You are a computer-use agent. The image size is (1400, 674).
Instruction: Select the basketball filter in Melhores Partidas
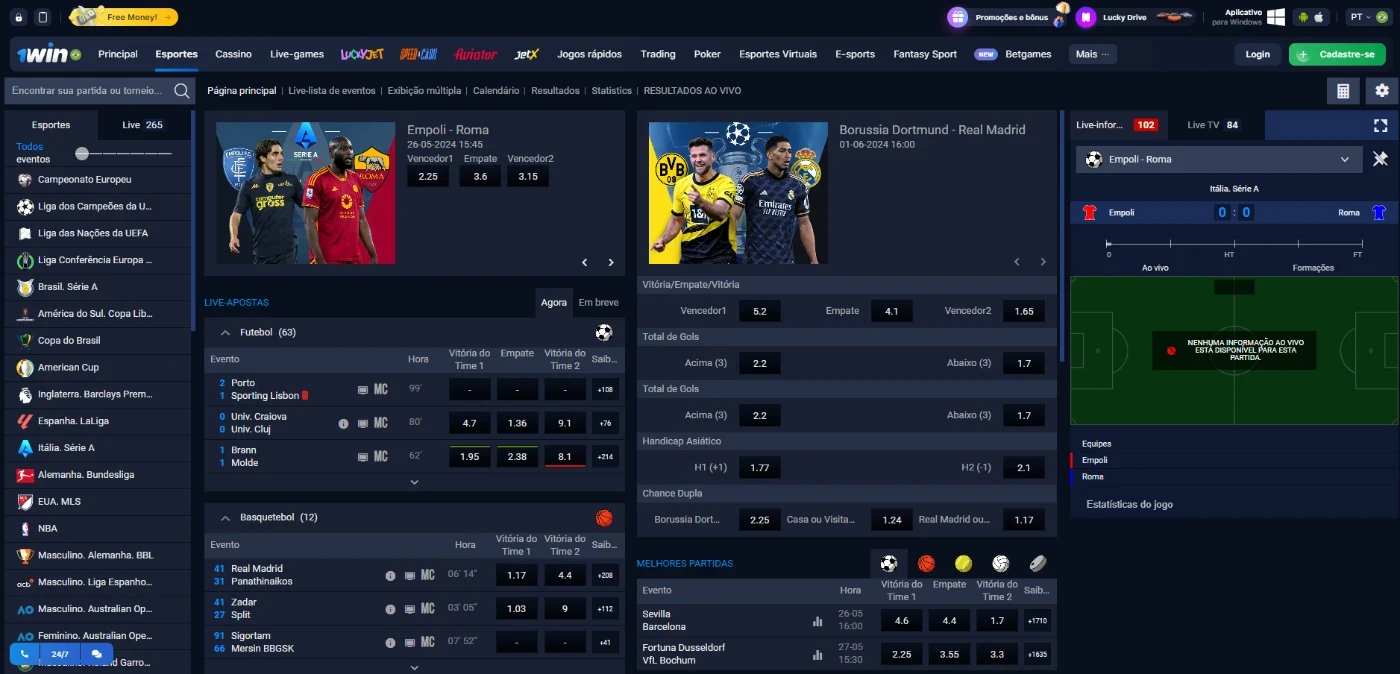pyautogui.click(x=926, y=563)
